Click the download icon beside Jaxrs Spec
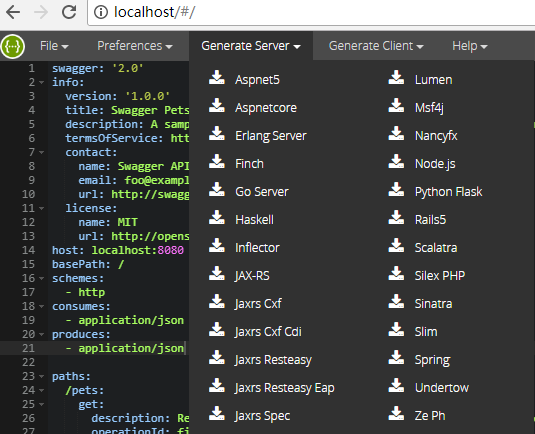535x434 pixels. coord(217,413)
